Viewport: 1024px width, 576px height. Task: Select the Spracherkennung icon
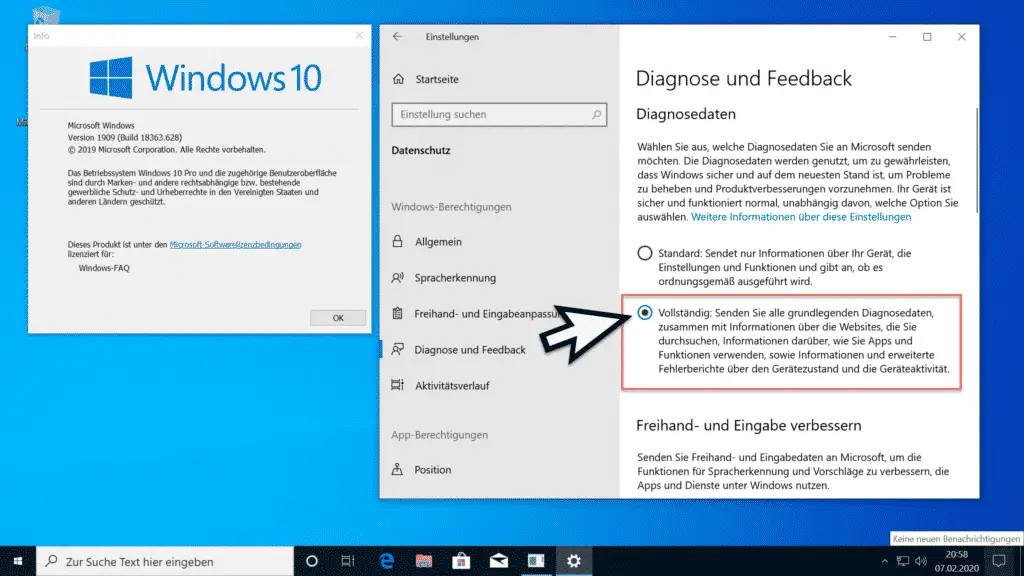click(x=397, y=278)
